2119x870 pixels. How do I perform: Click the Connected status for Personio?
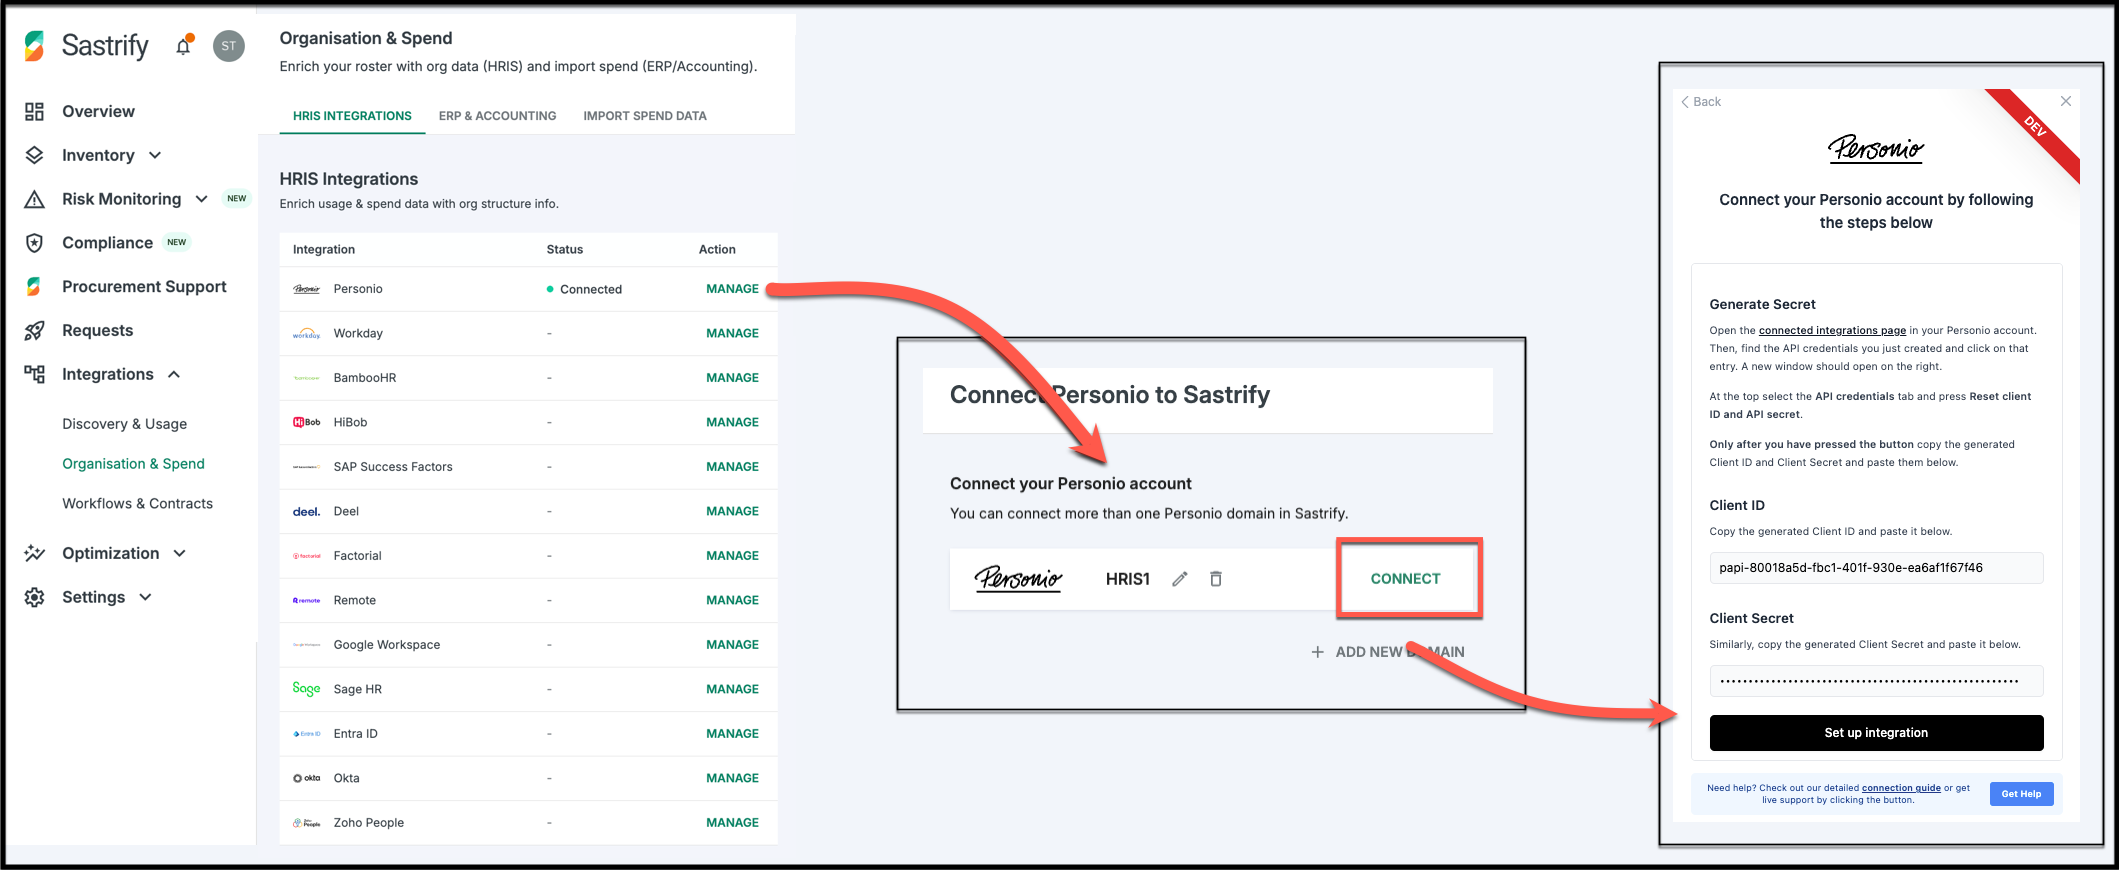(585, 289)
